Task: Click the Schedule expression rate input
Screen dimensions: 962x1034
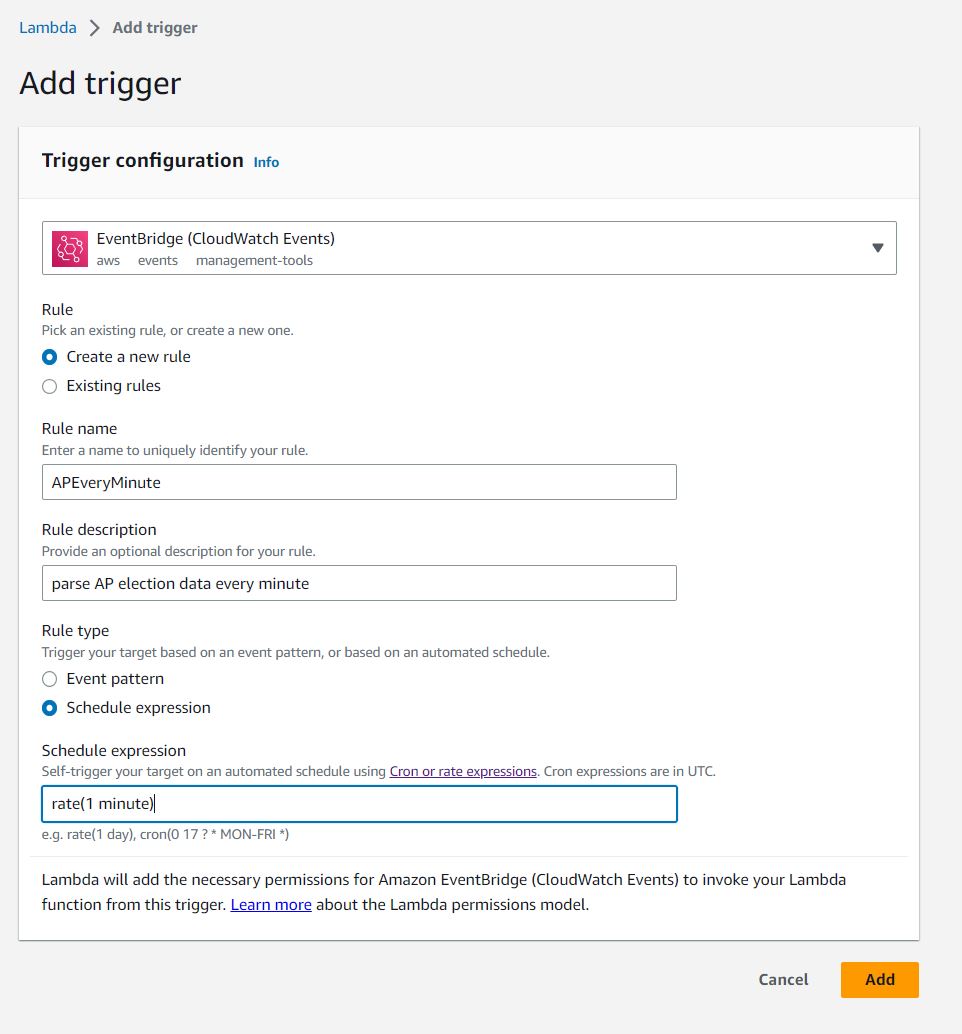Action: click(x=359, y=804)
